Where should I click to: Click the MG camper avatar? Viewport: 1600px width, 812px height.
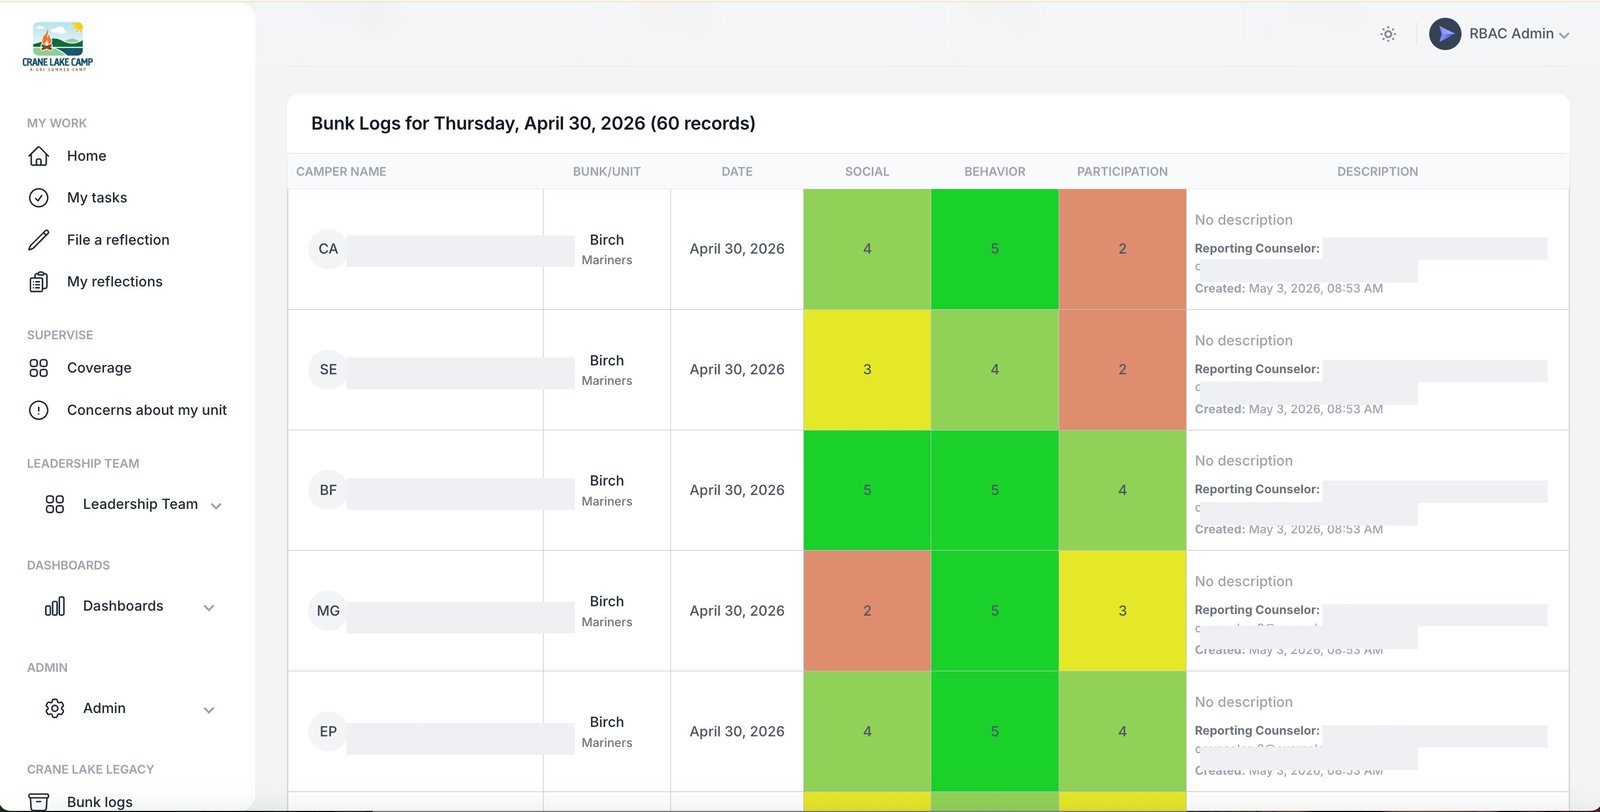[328, 611]
